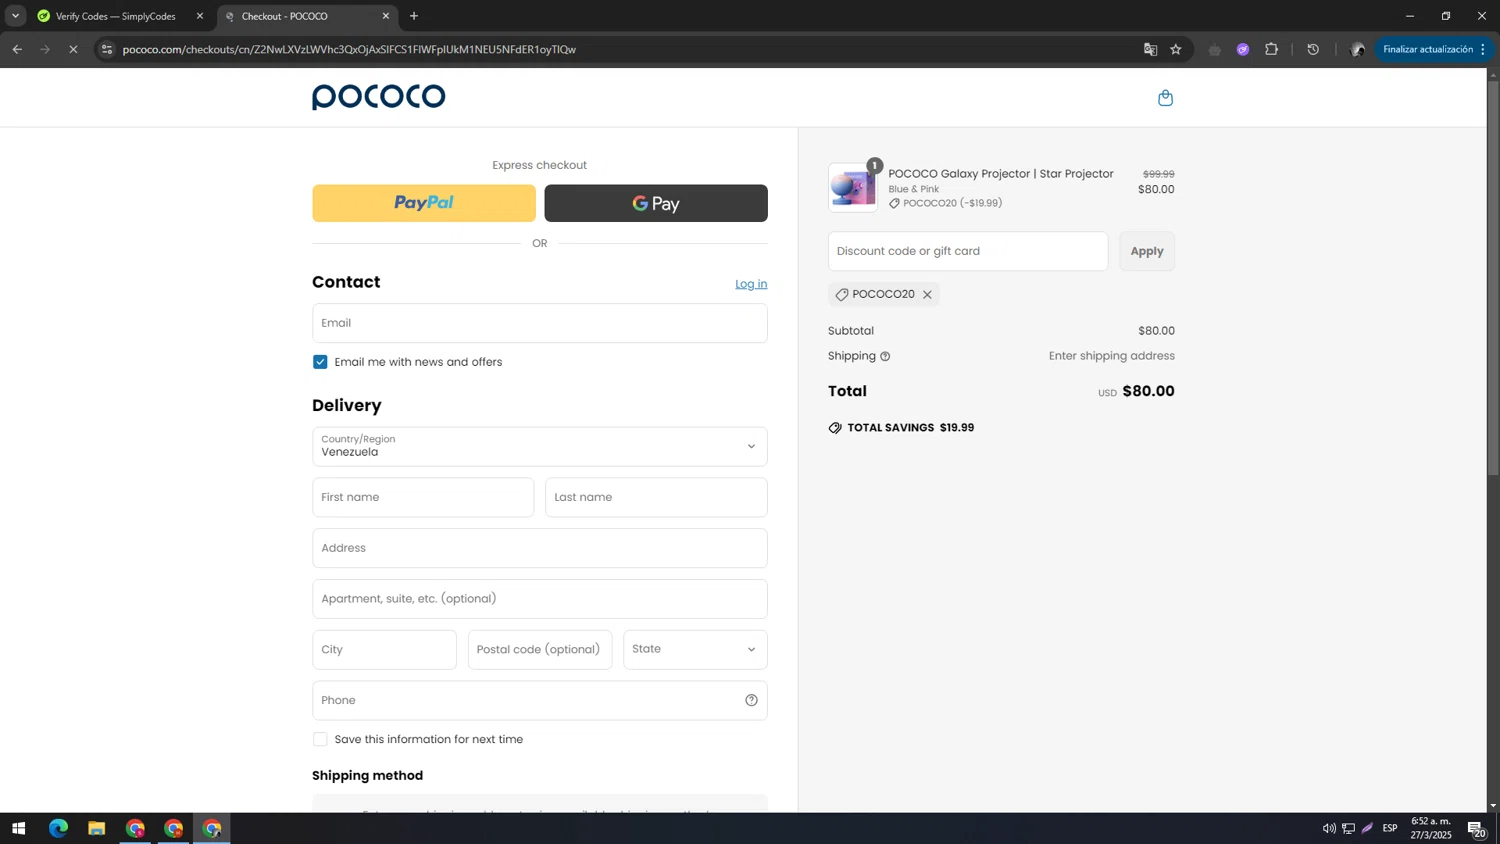This screenshot has width=1500, height=844.
Task: Click the network icon in system tray
Action: [x=1348, y=828]
